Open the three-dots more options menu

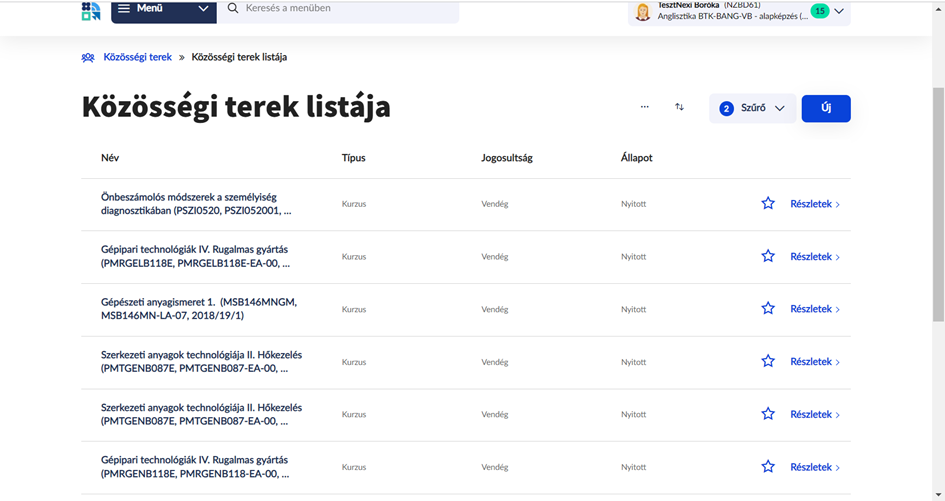tap(644, 107)
